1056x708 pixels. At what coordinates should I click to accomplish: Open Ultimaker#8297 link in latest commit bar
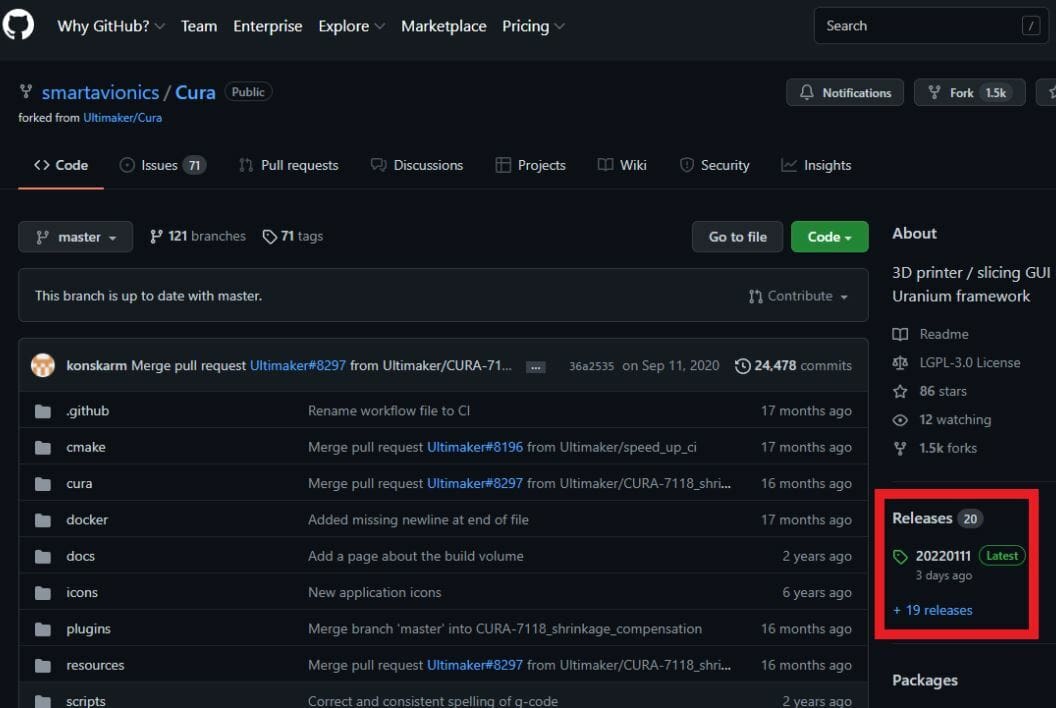tap(298, 365)
